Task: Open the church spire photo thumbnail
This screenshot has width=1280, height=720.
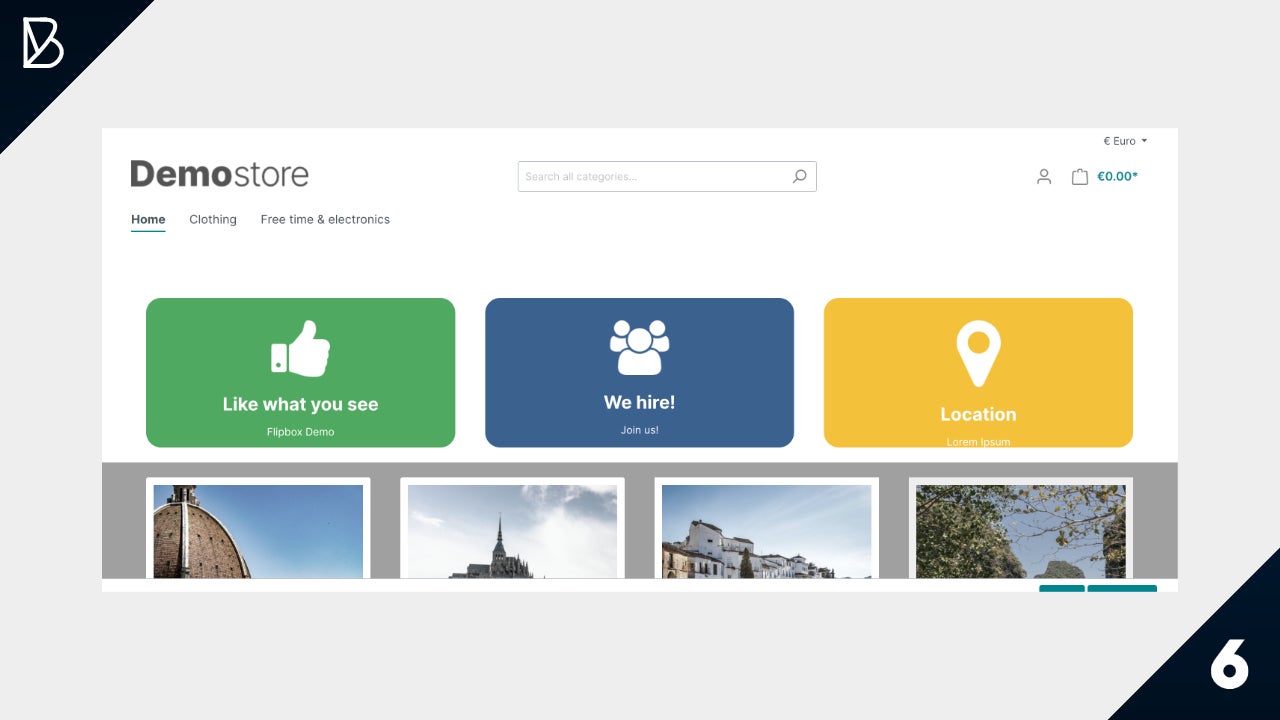Action: (x=512, y=530)
